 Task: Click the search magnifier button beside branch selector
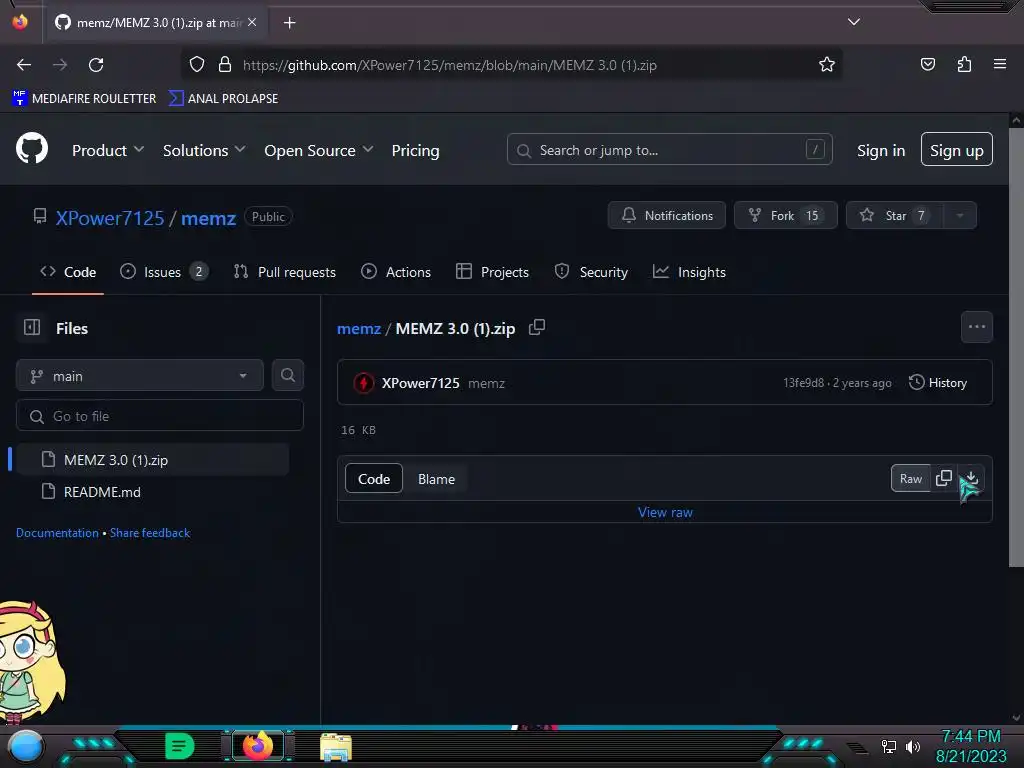pyautogui.click(x=287, y=376)
